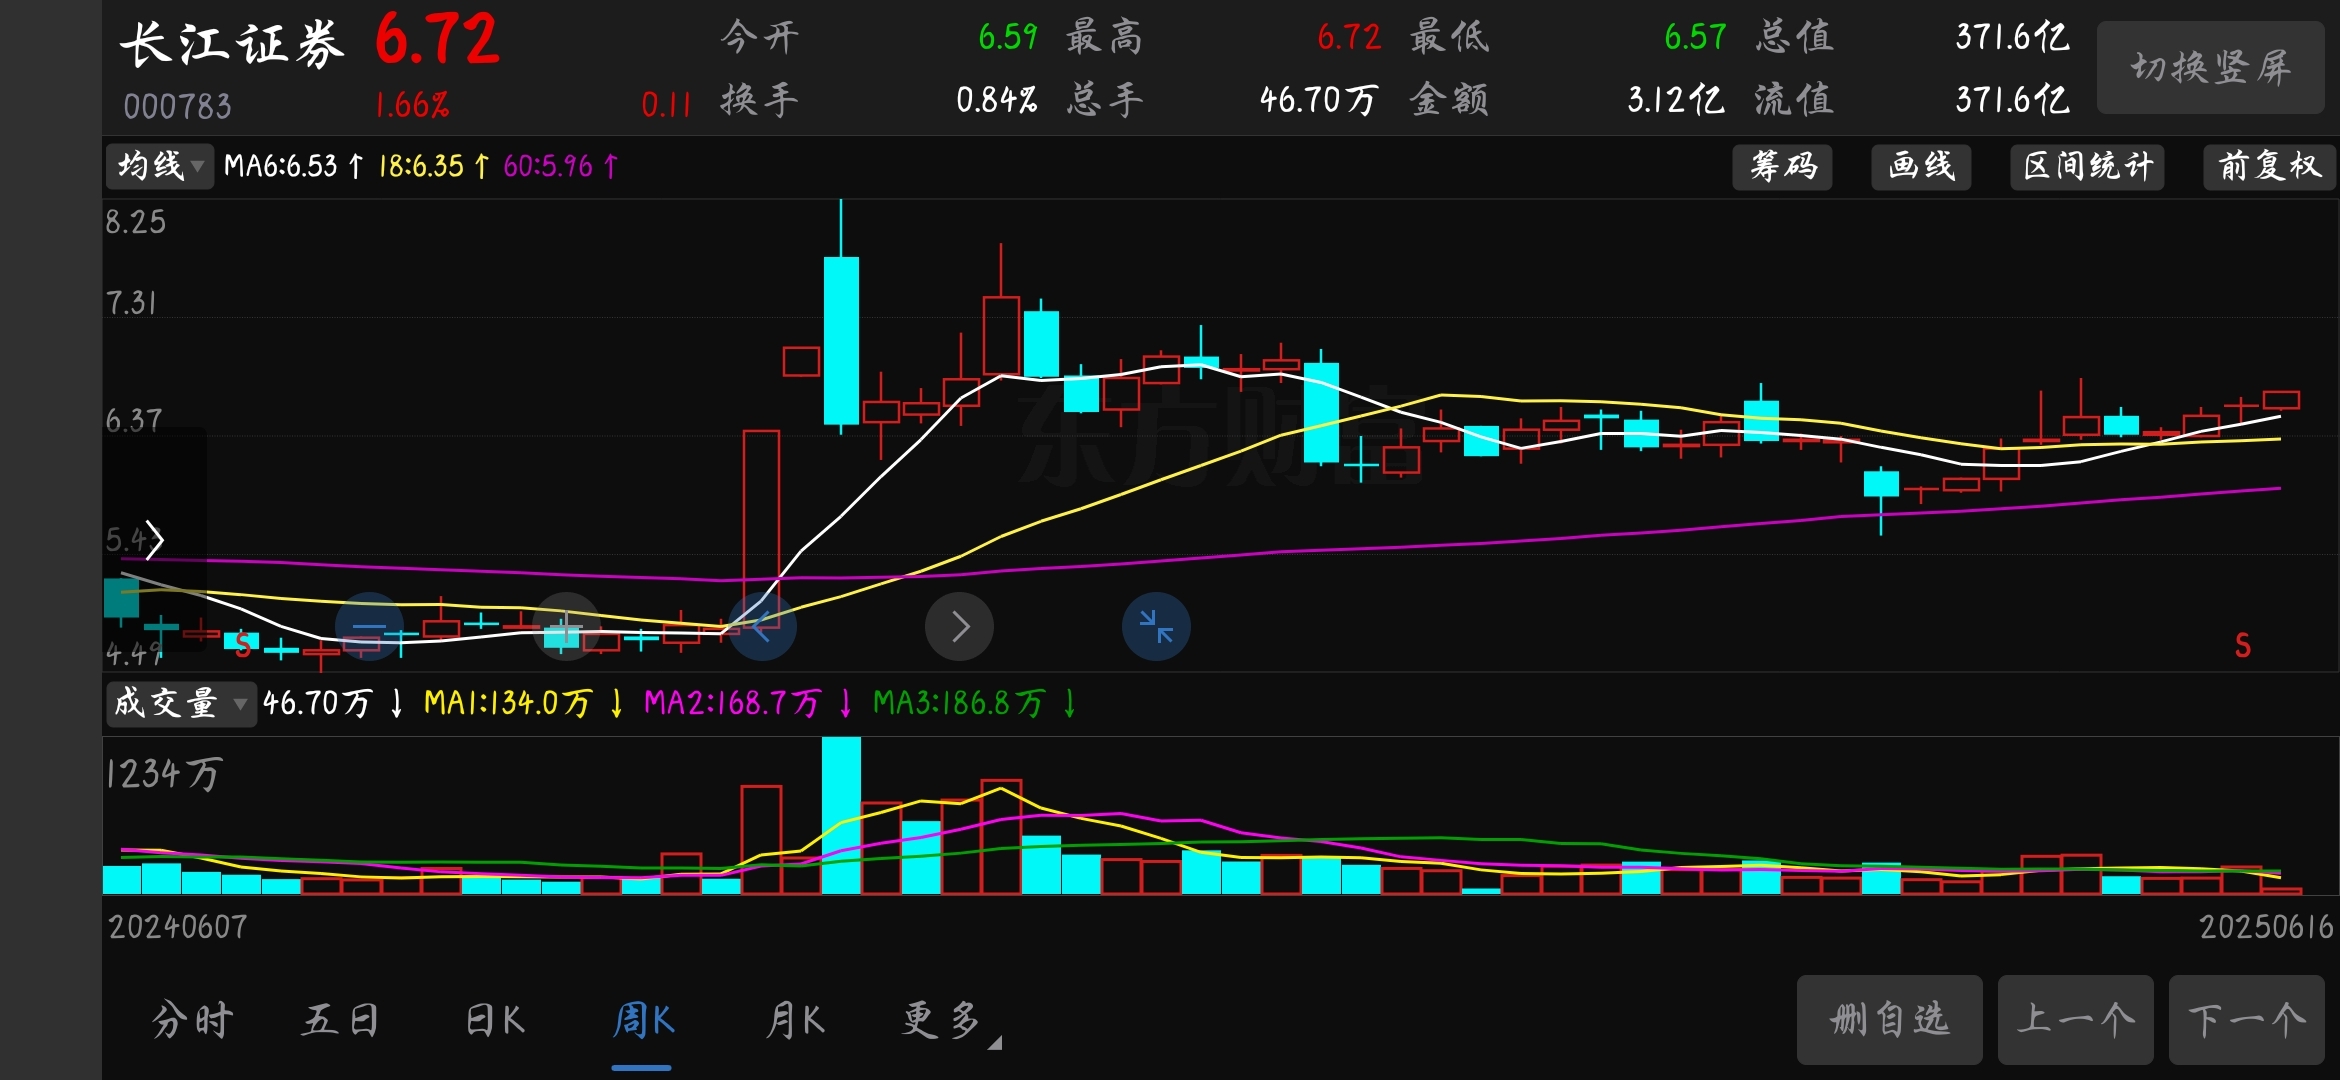Tap the magenta 60:5.96 moving average label
This screenshot has height=1080, width=2340.
(x=561, y=166)
